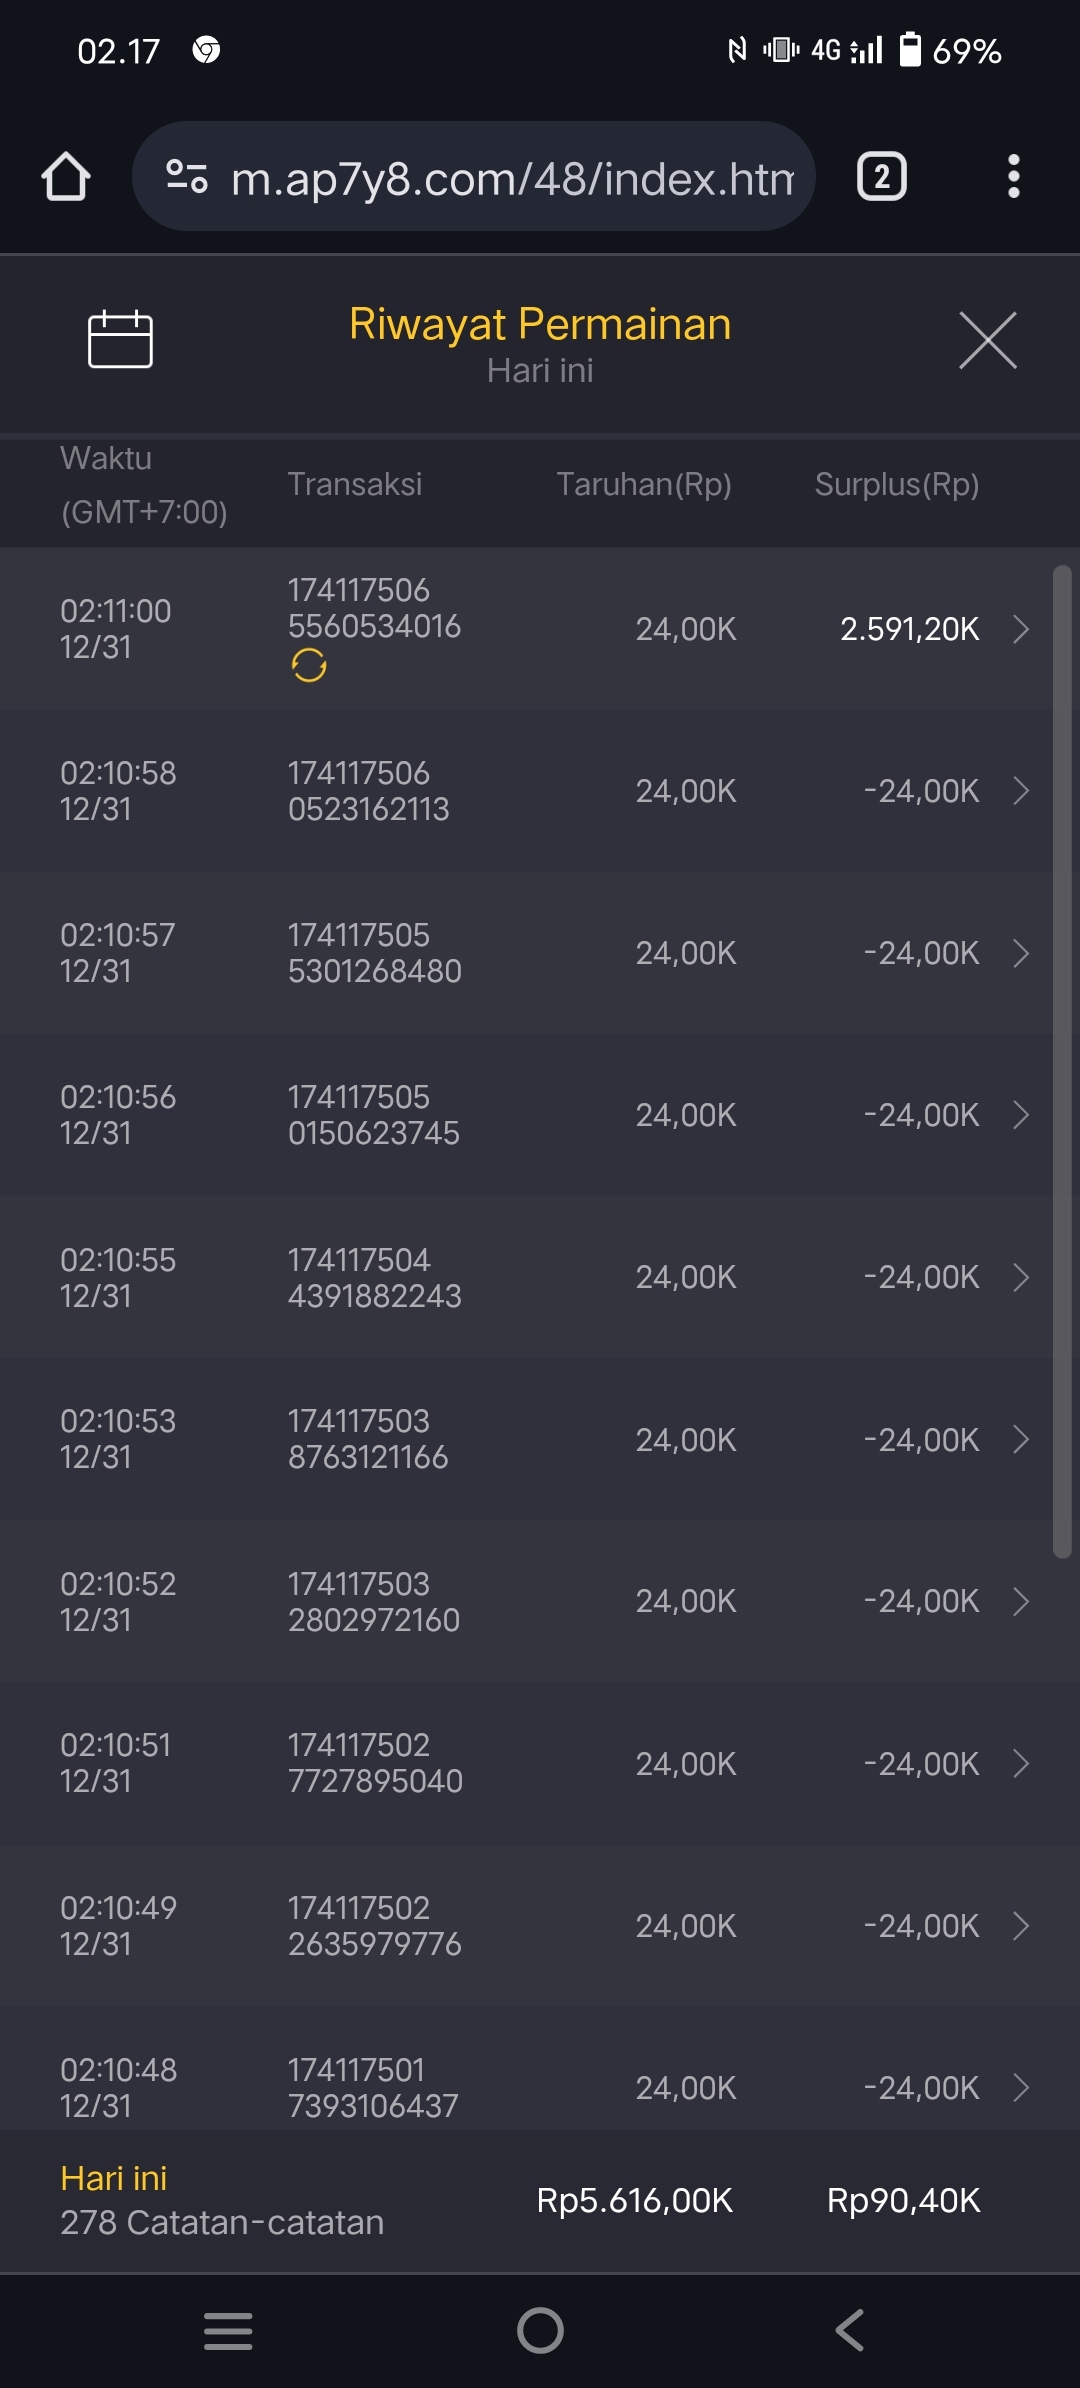Screen dimensions: 1080x2388
Task: Open the browser three-dot menu
Action: coord(1013,177)
